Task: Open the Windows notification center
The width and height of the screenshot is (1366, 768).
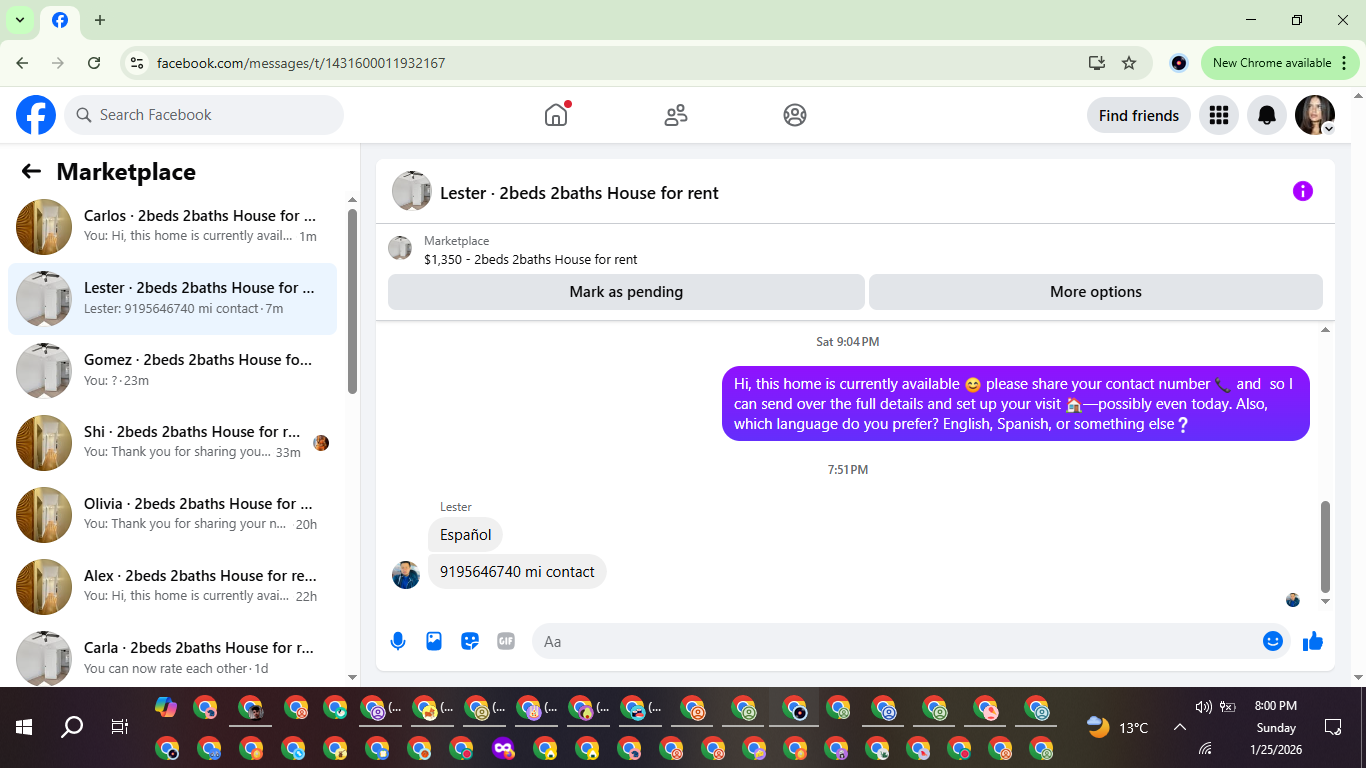Action: click(x=1332, y=727)
